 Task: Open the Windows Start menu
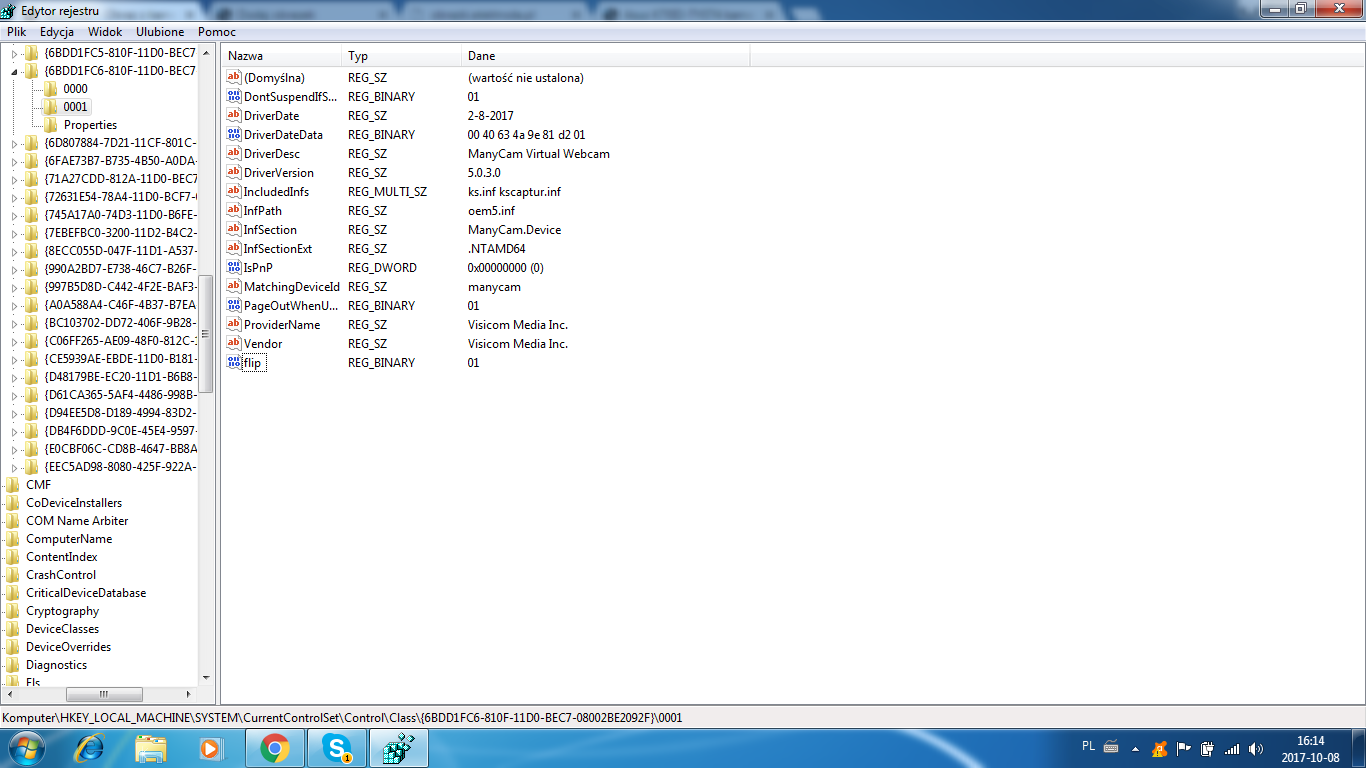point(26,748)
